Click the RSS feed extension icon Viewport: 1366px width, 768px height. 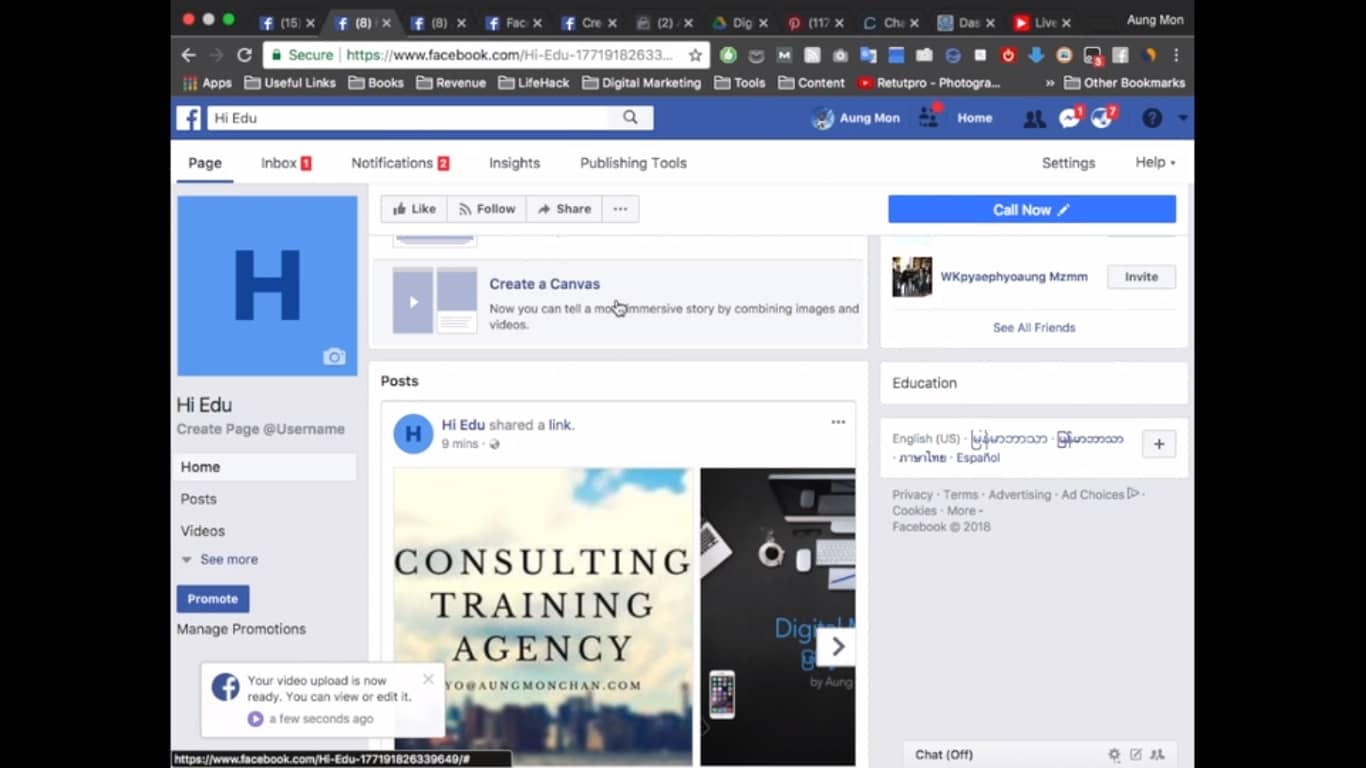[x=813, y=55]
